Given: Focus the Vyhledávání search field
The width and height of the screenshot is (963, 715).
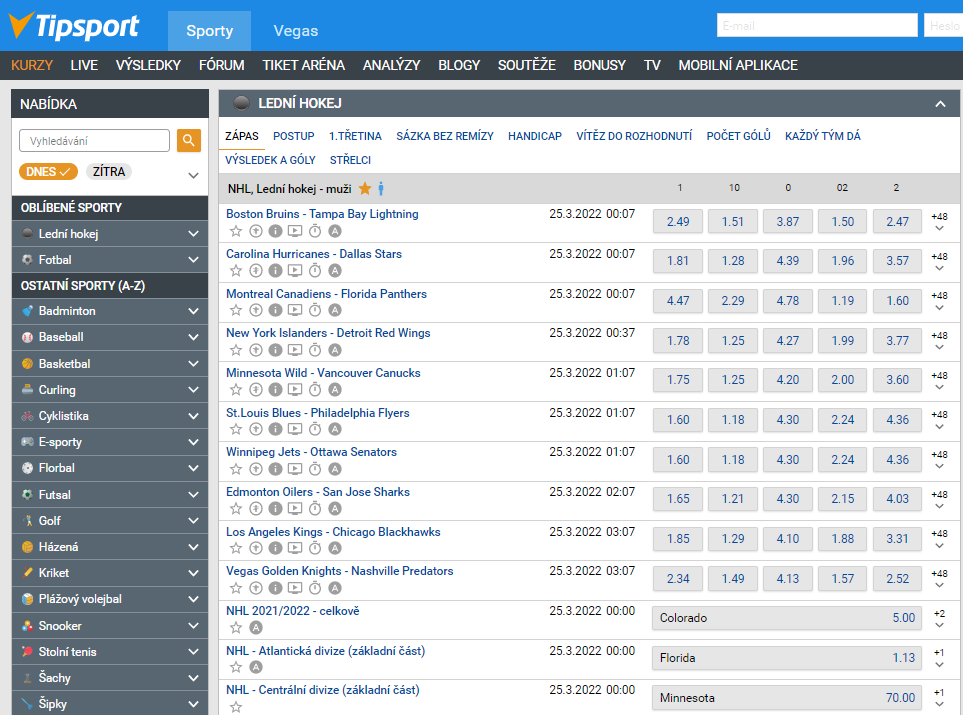Looking at the screenshot, I should tap(95, 141).
